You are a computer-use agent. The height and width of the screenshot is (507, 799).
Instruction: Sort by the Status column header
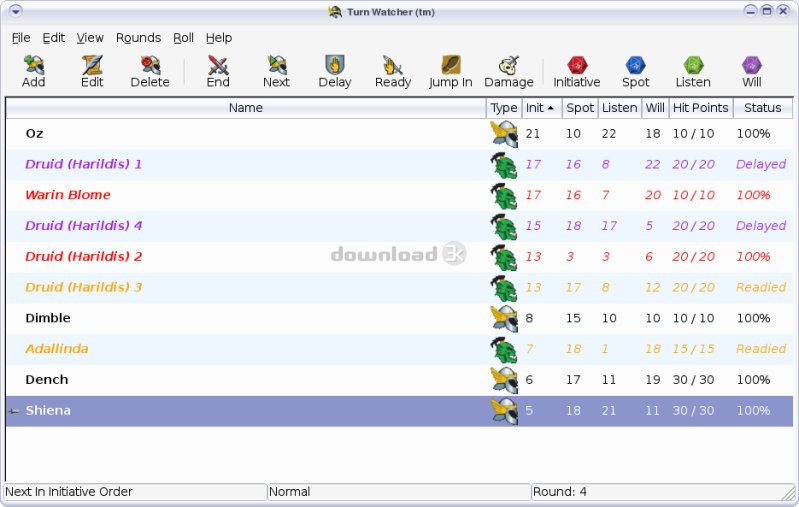763,108
